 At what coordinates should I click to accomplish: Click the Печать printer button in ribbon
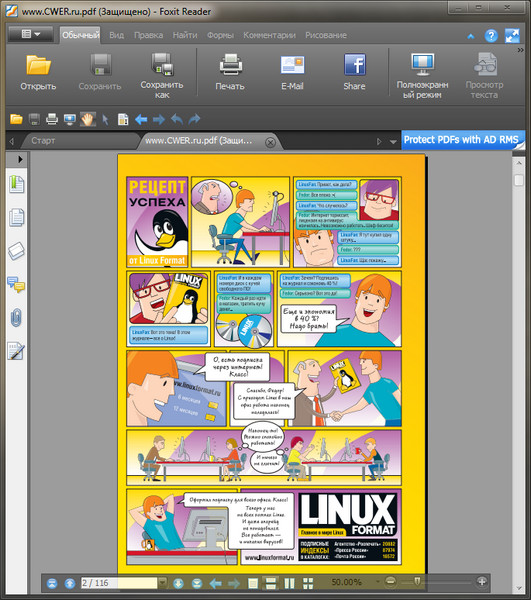coord(230,73)
